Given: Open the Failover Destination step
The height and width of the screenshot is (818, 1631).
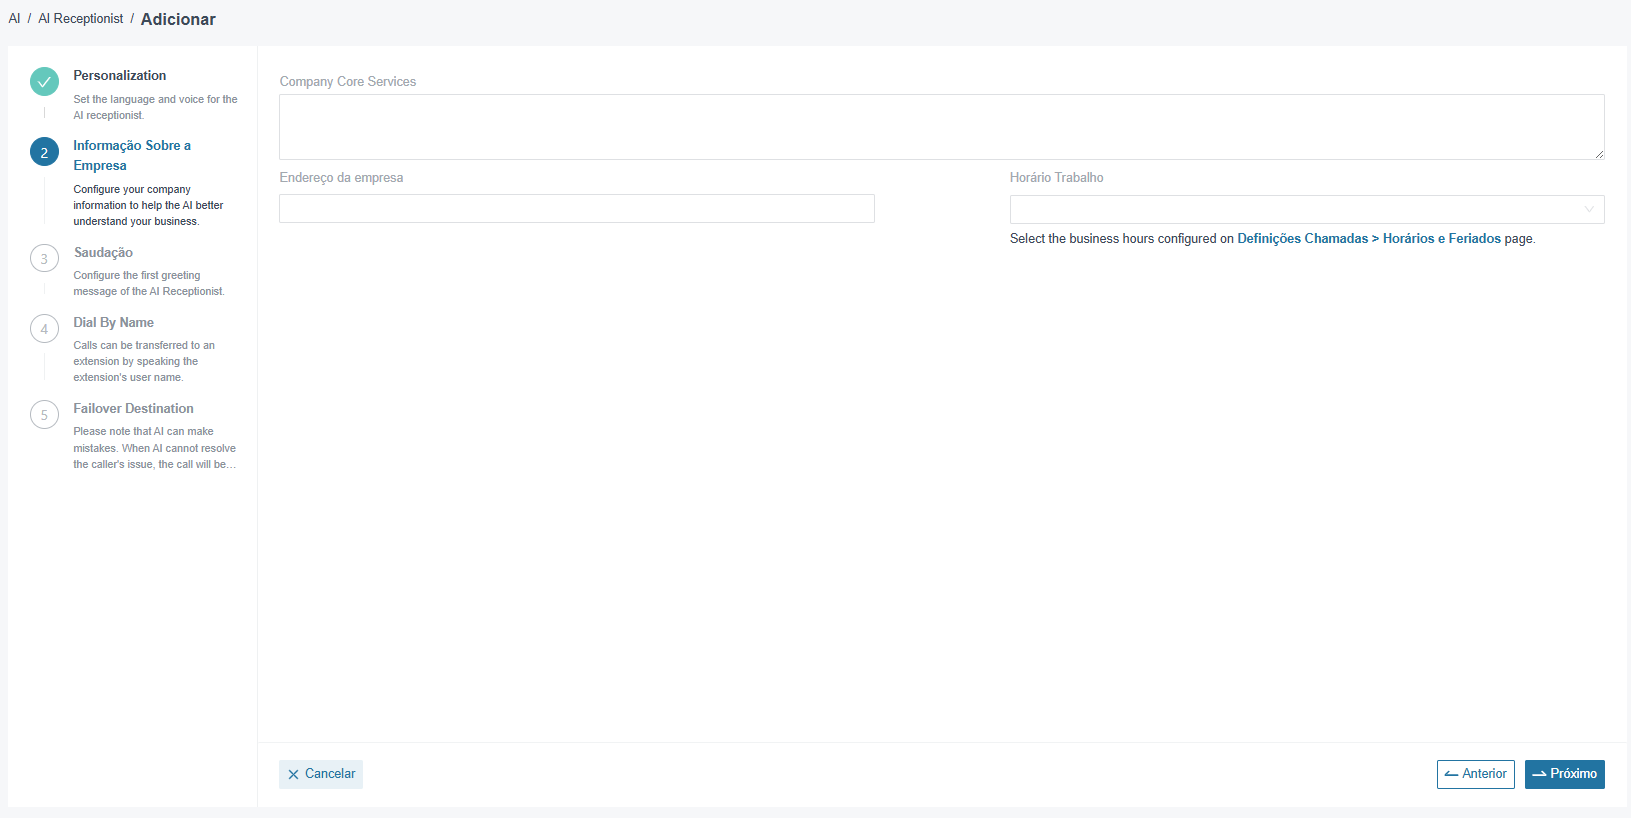Looking at the screenshot, I should (133, 409).
